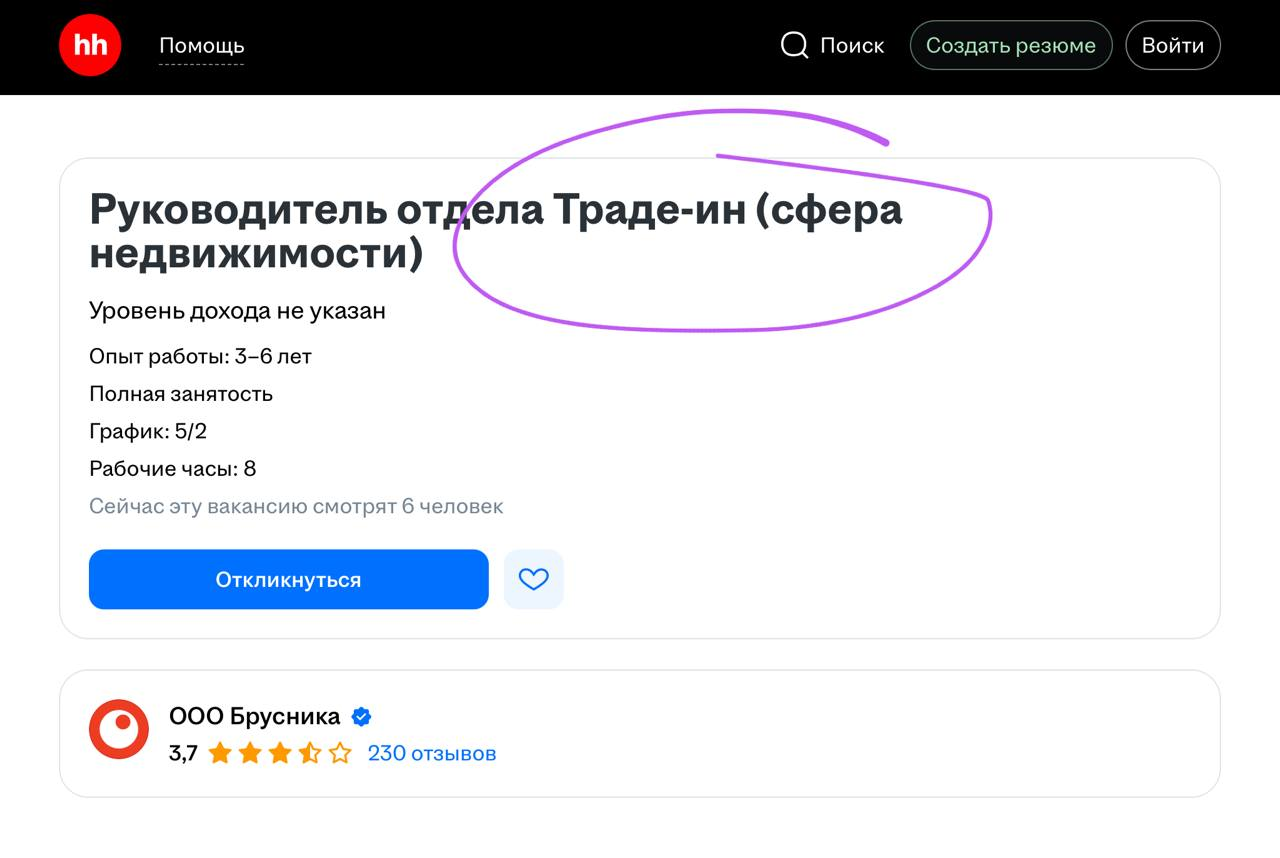Click the 3,7 rating score

pos(183,753)
